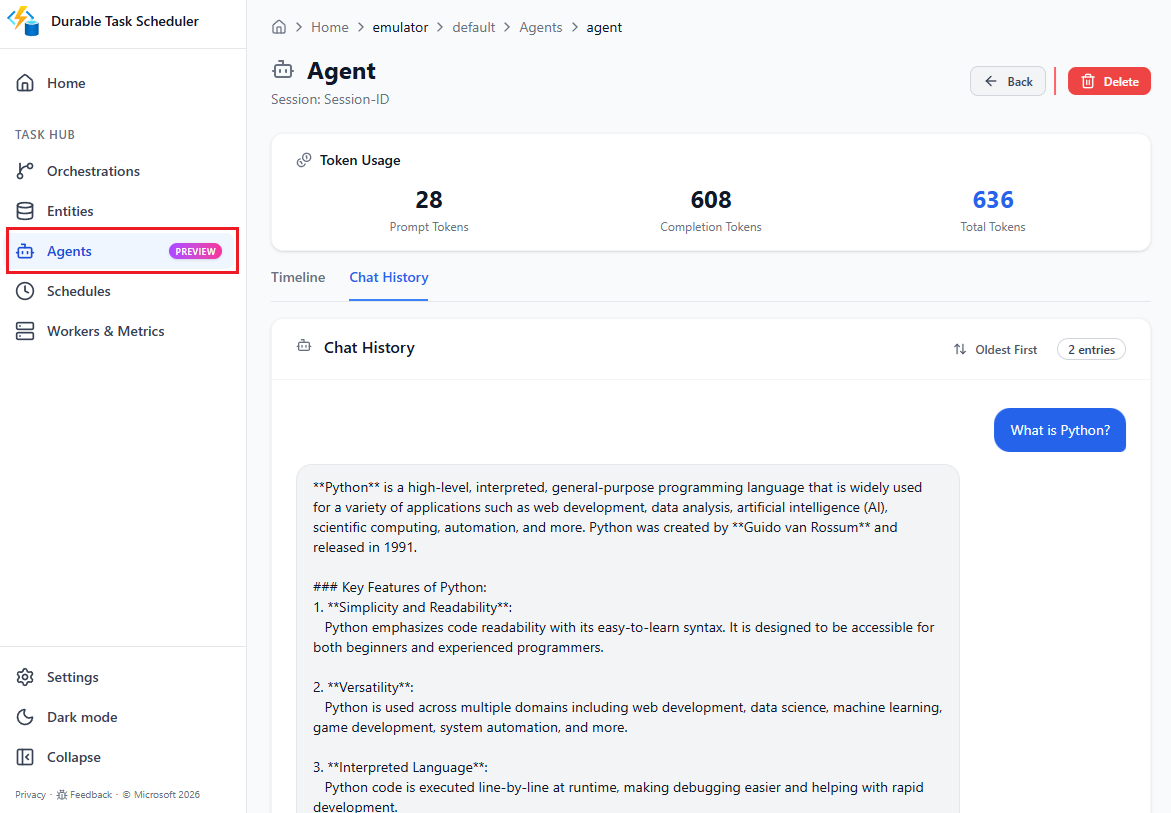The height and width of the screenshot is (813, 1171).
Task: Open Settings from the sidebar
Action: pos(122,677)
